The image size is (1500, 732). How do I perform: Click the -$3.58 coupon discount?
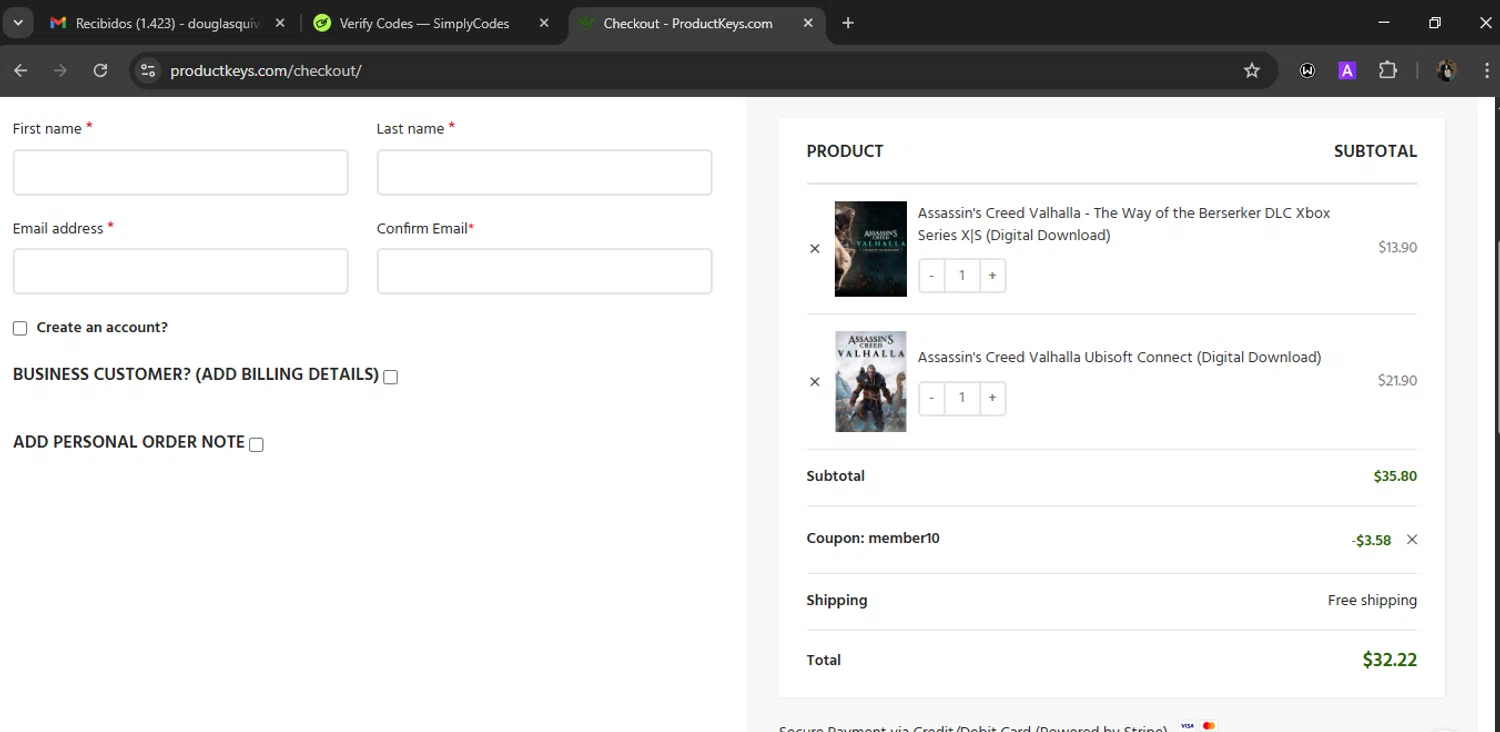point(1371,540)
